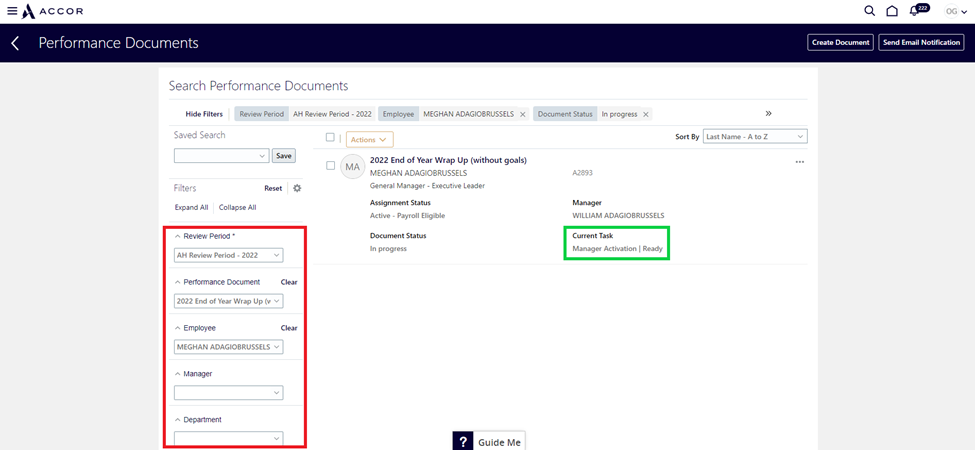
Task: Click Manager Activation | Ready task text
Action: (x=617, y=249)
